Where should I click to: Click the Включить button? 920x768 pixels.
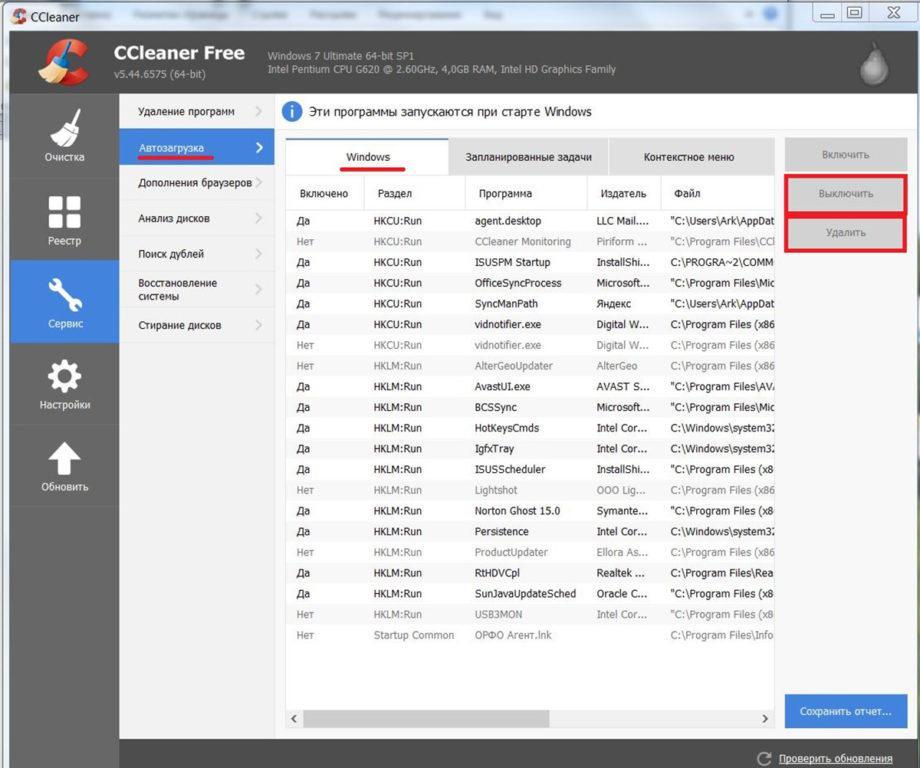coord(845,155)
